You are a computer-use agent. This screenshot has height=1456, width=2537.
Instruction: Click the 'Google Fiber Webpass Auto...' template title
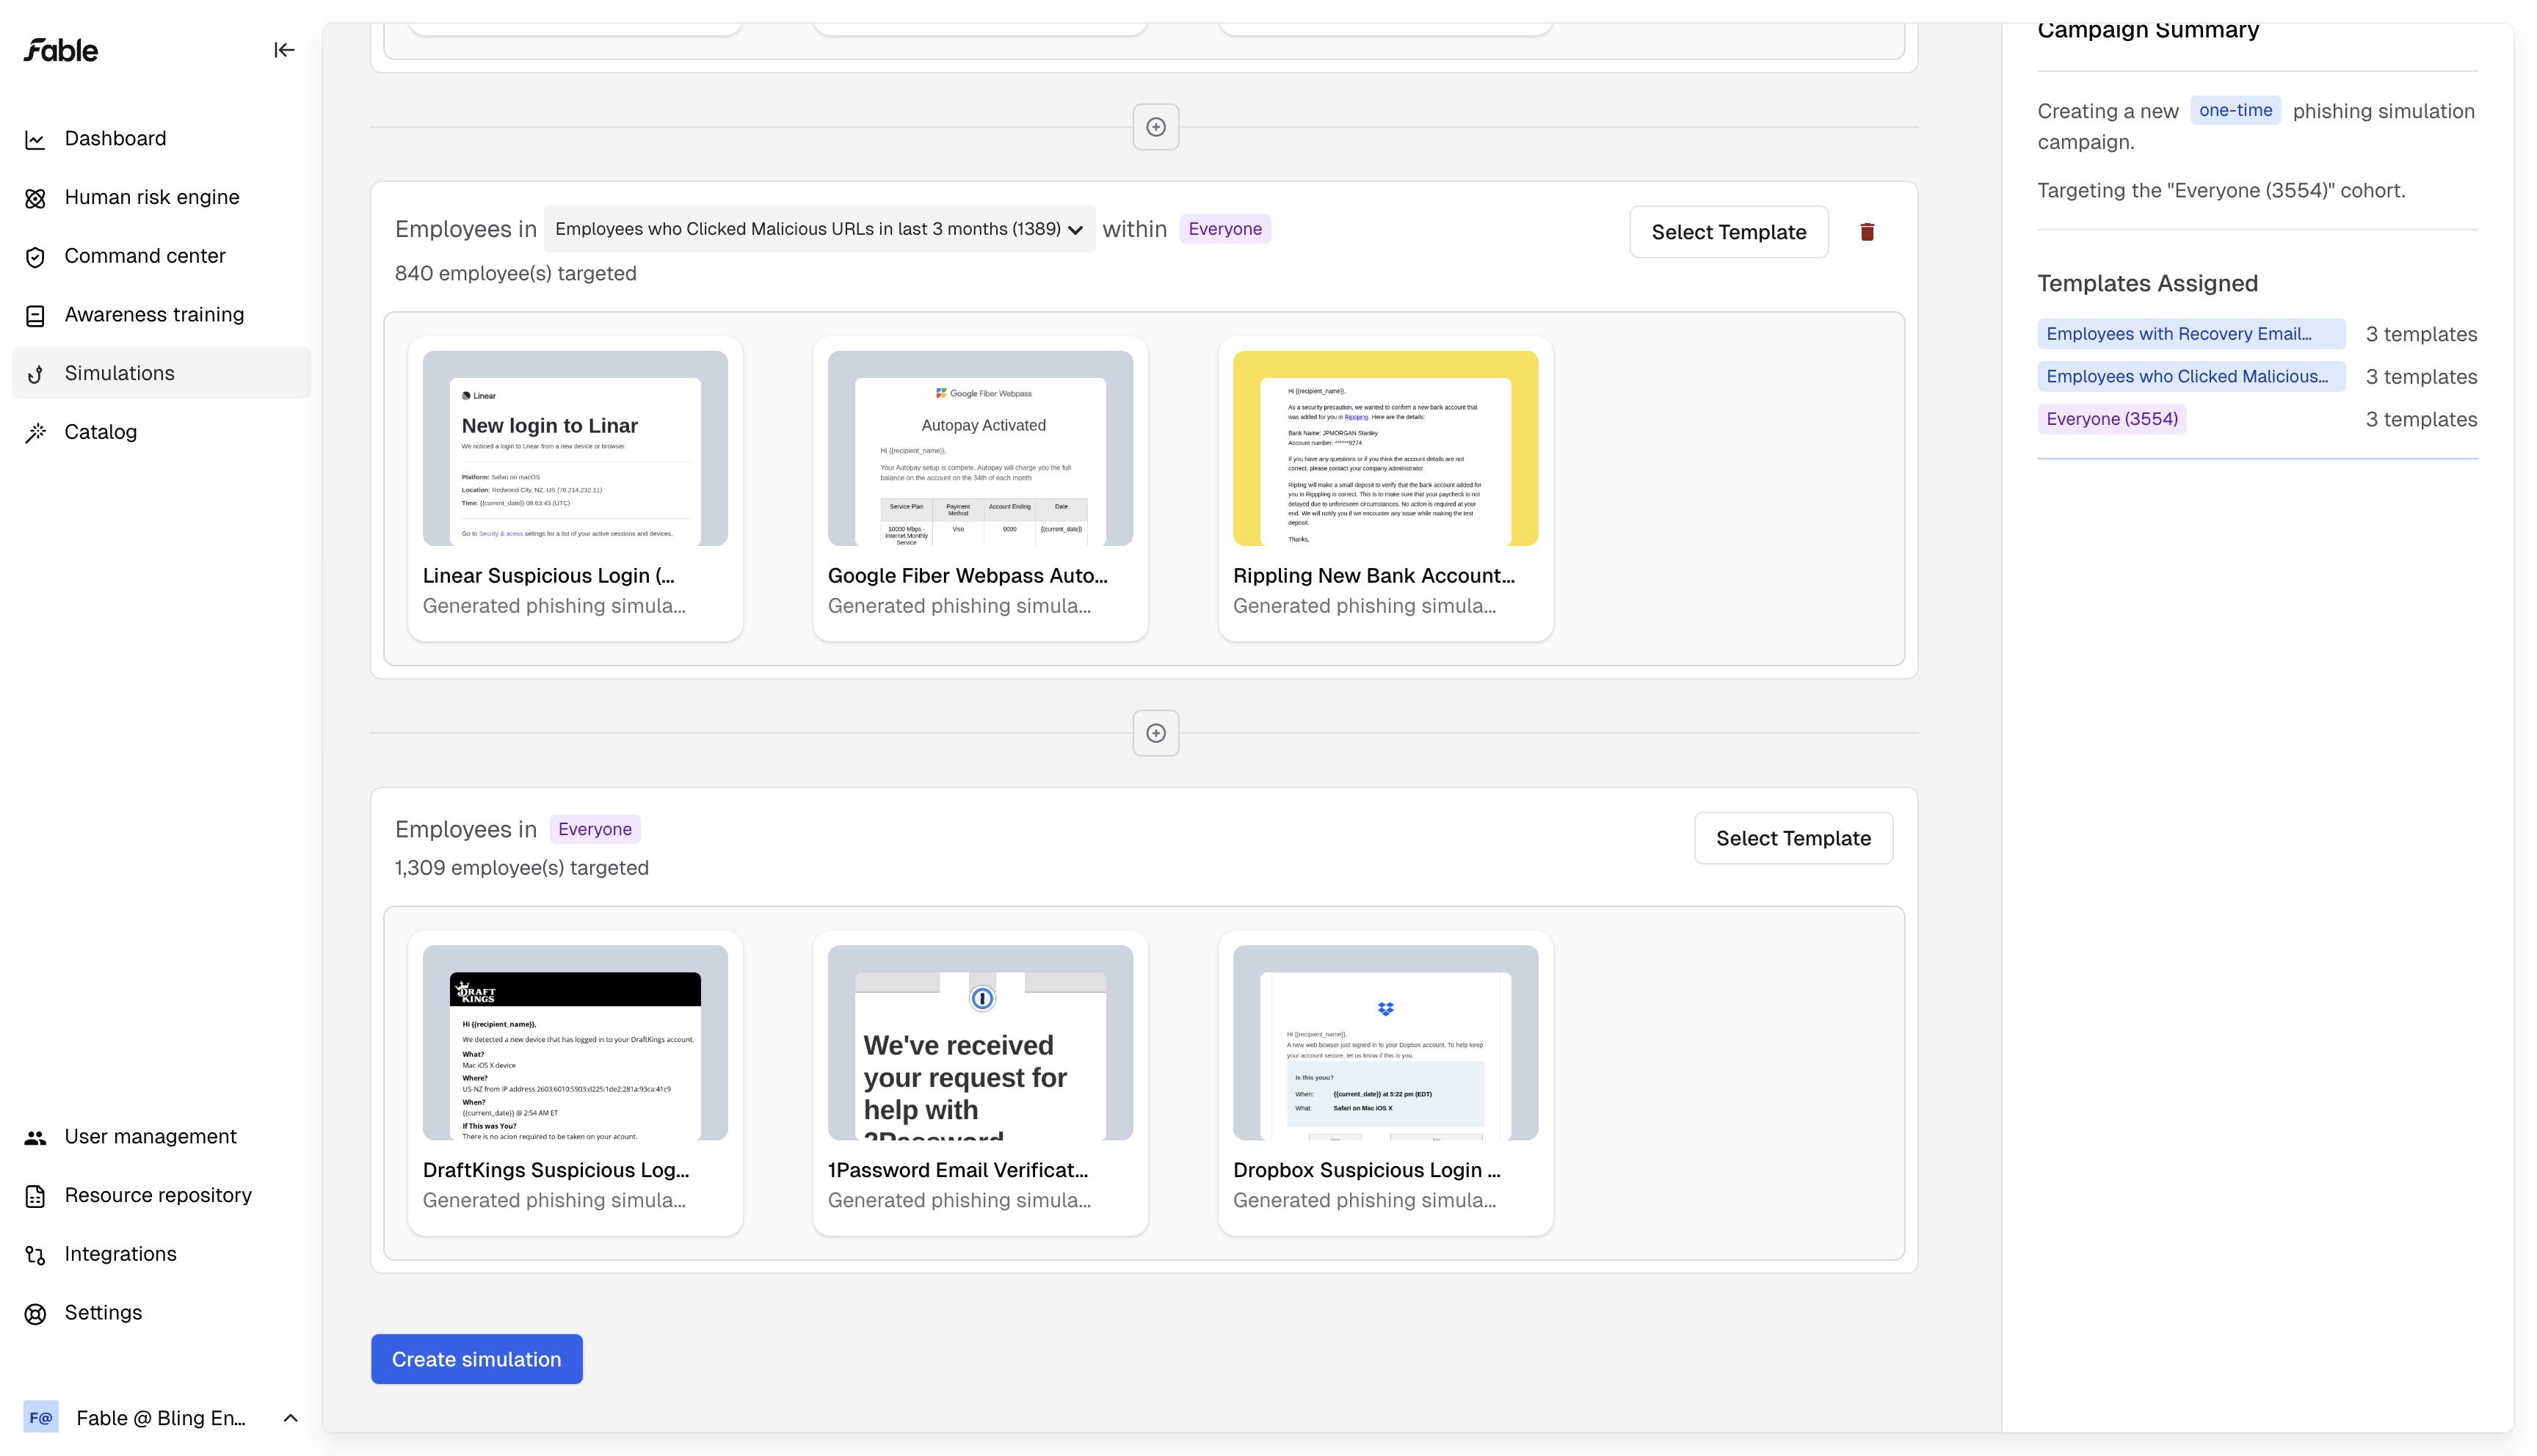968,576
